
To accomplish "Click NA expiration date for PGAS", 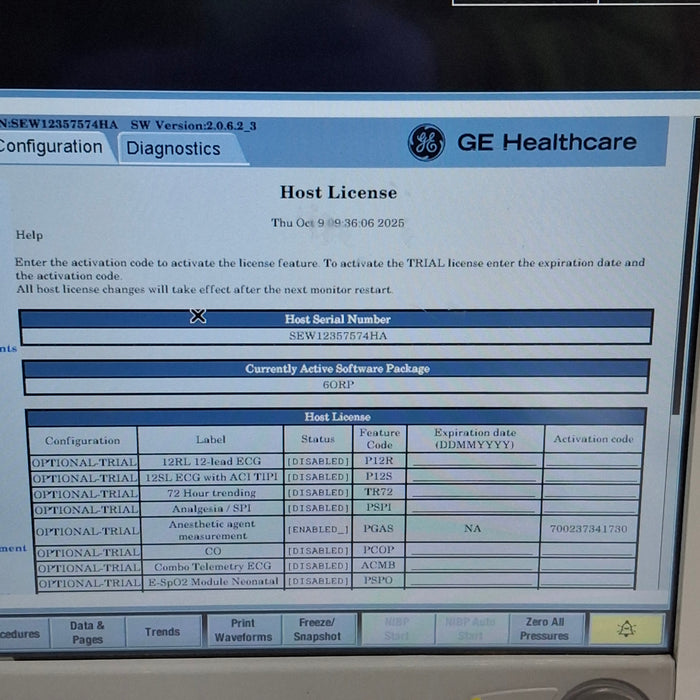I will click(472, 529).
